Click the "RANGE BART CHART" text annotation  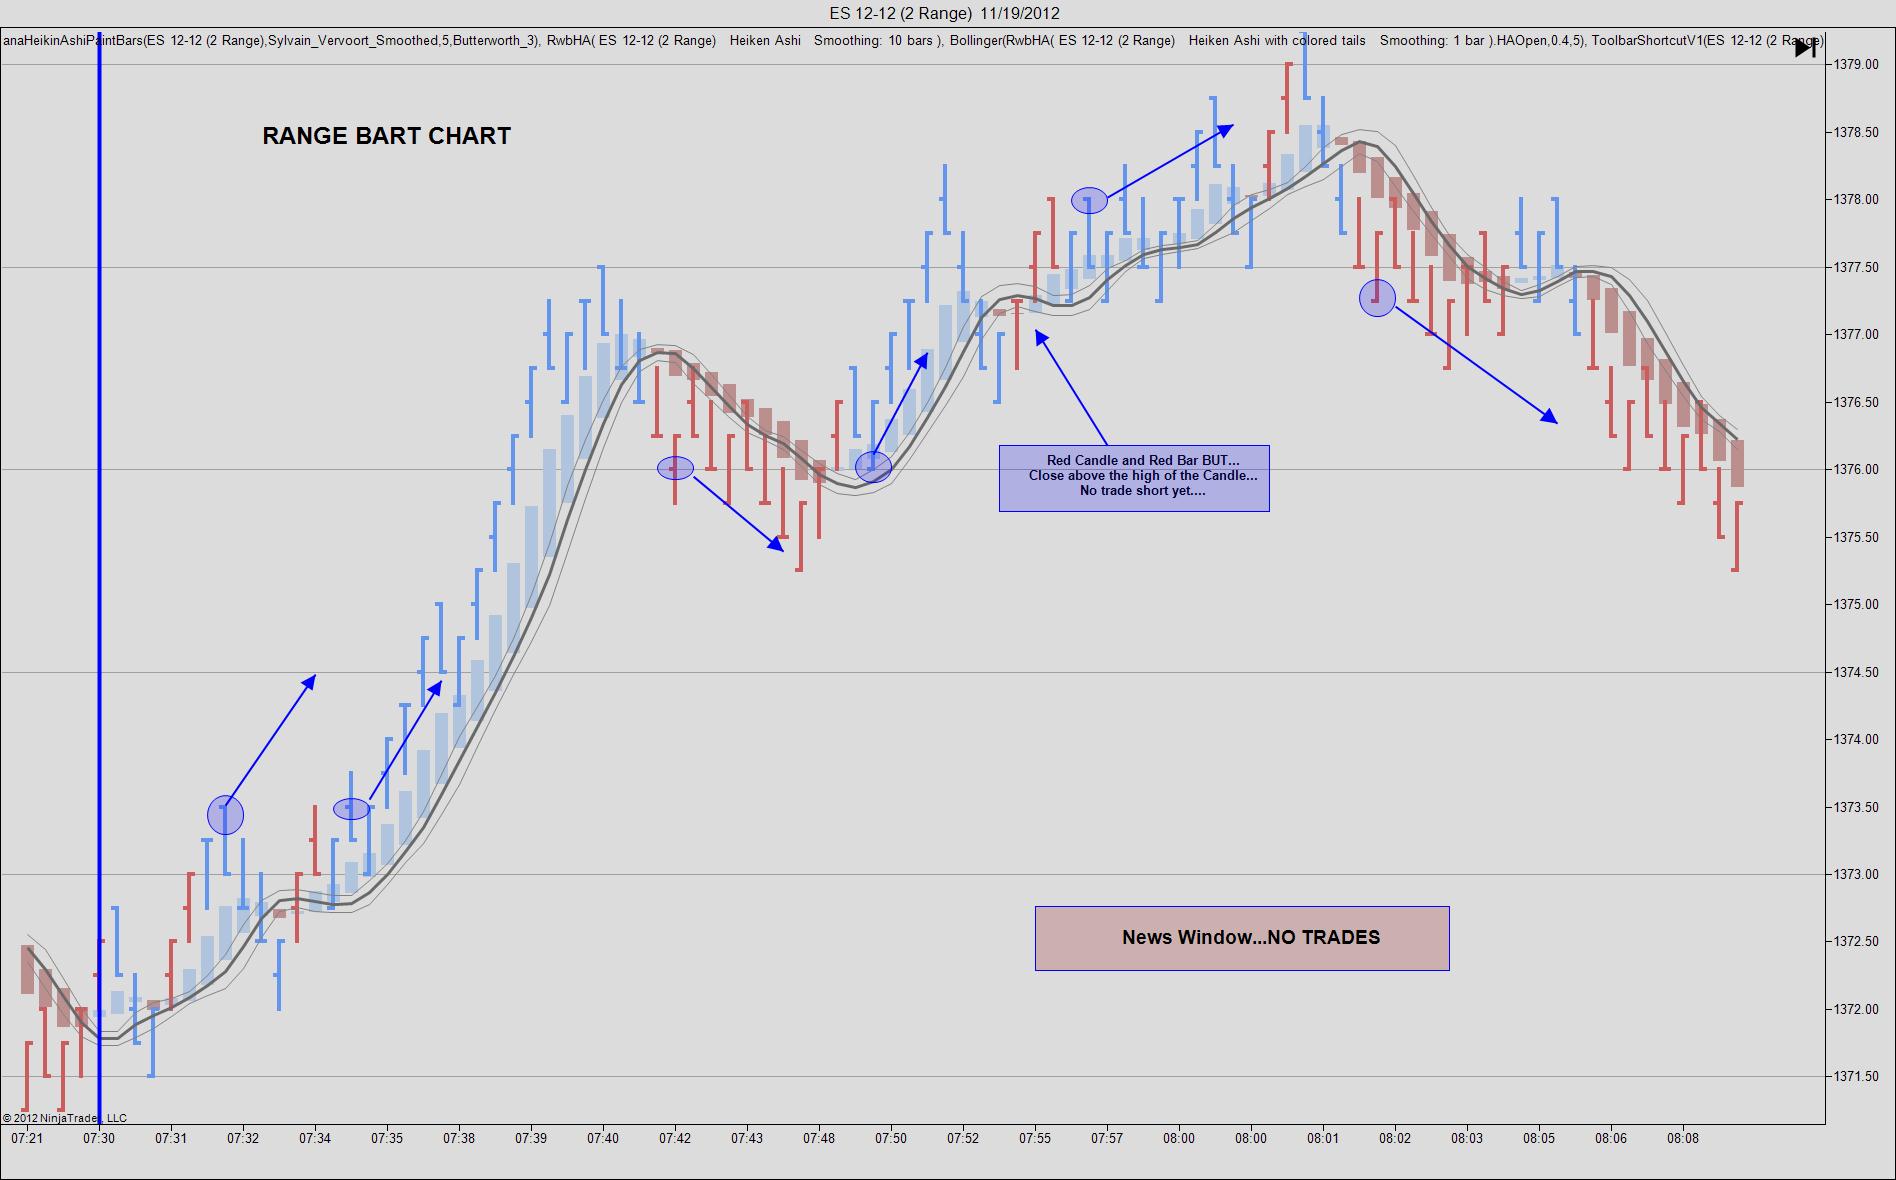coord(386,136)
